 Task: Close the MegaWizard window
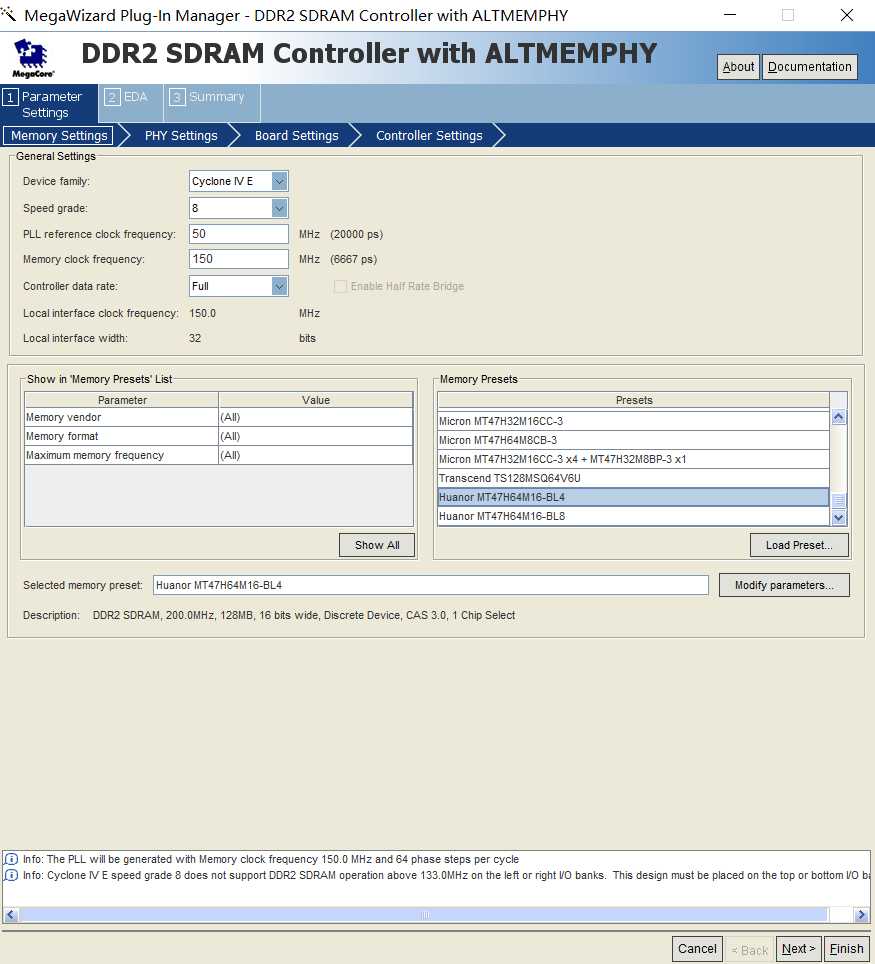pos(847,15)
